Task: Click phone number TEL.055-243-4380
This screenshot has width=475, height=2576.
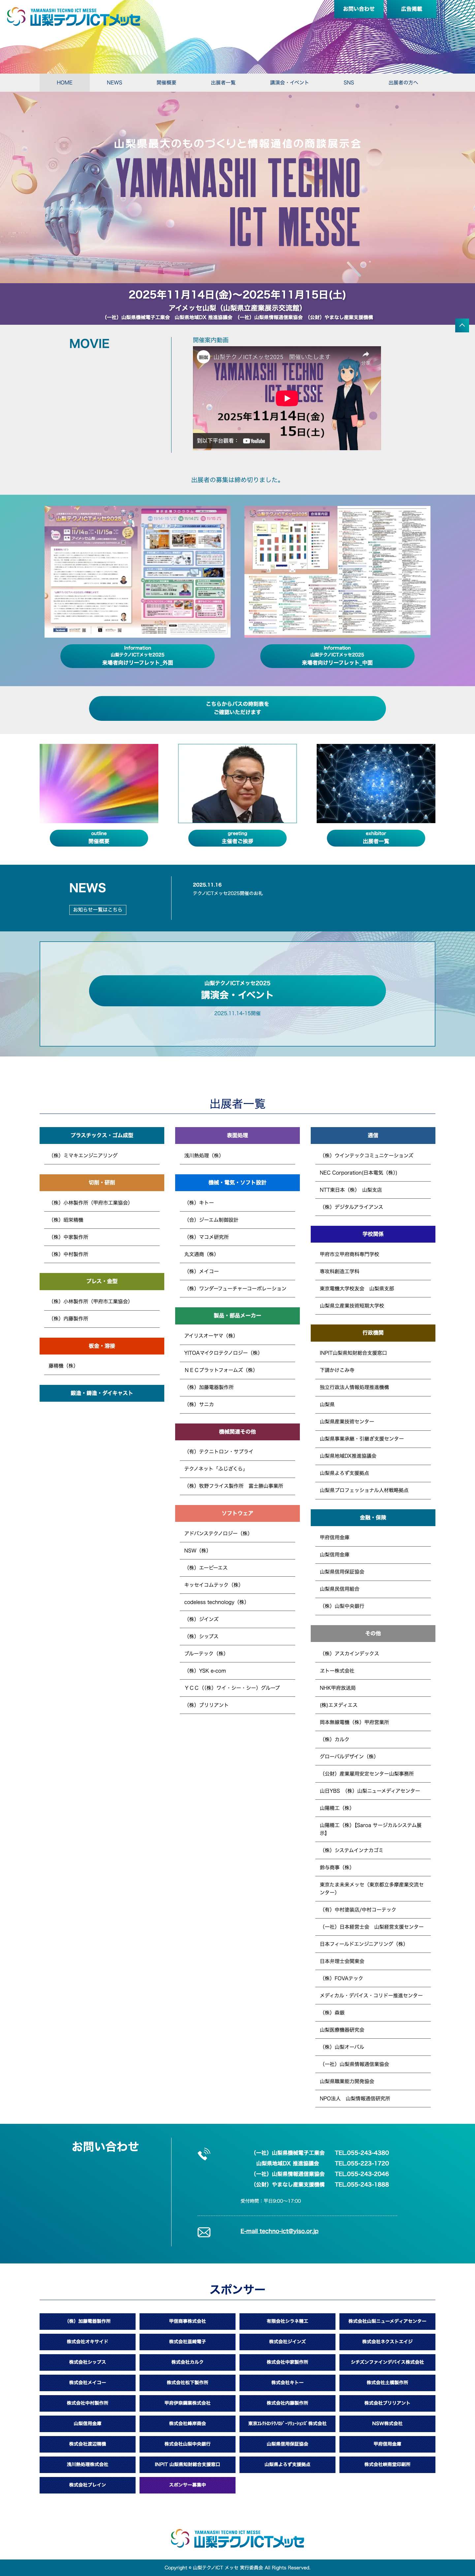Action: point(362,2153)
